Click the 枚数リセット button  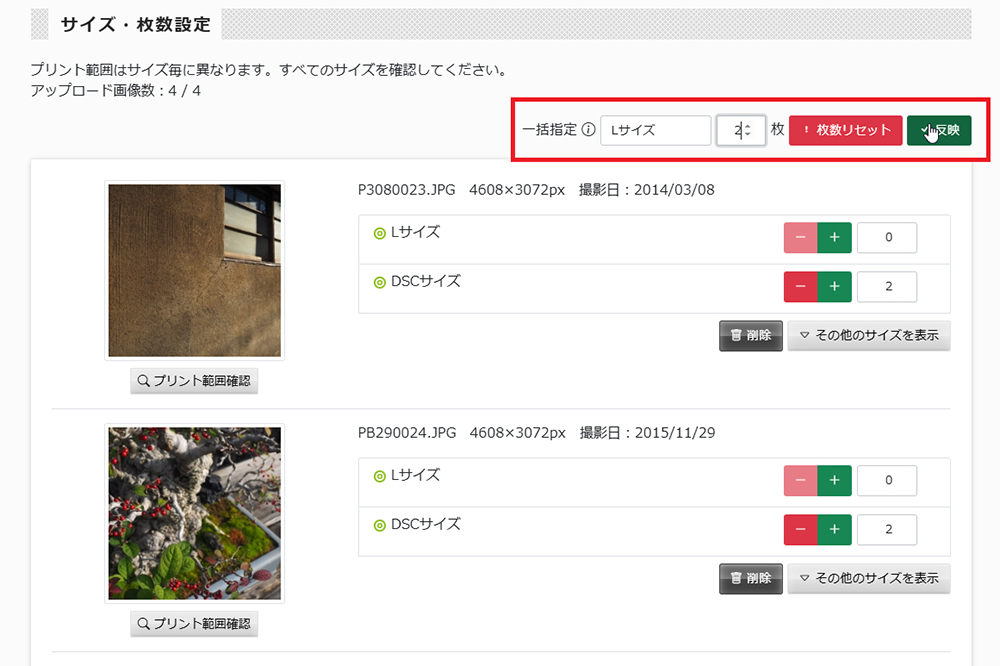point(846,130)
